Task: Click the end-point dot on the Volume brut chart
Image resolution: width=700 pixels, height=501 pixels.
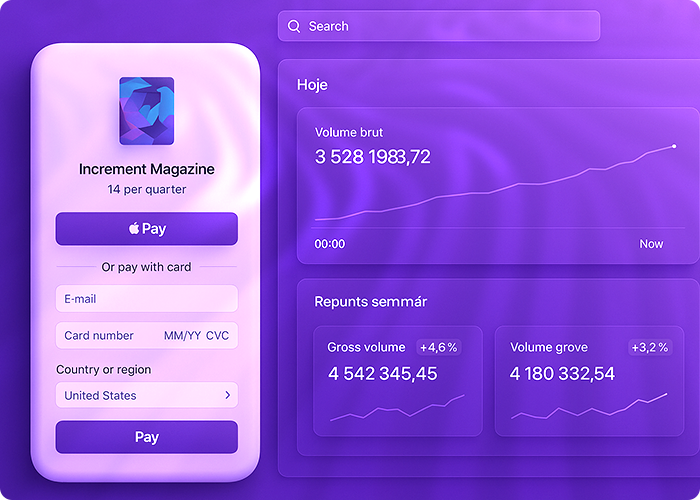Action: (674, 146)
